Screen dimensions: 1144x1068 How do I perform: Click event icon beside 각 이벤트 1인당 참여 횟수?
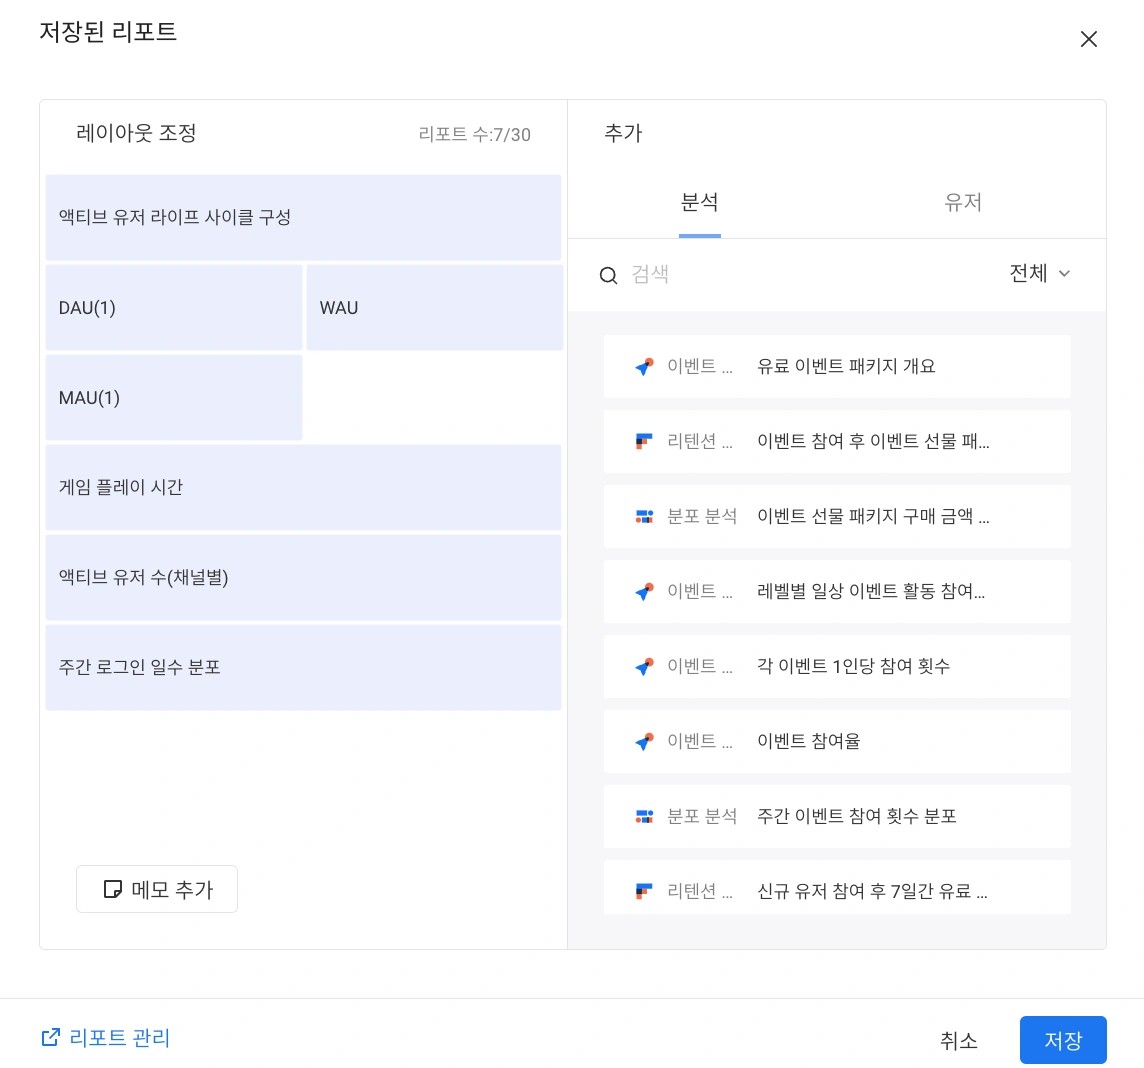[644, 666]
